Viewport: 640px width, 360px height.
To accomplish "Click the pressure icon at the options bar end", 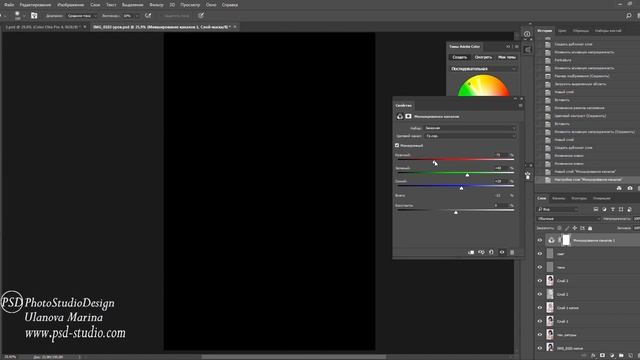I will click(201, 16).
